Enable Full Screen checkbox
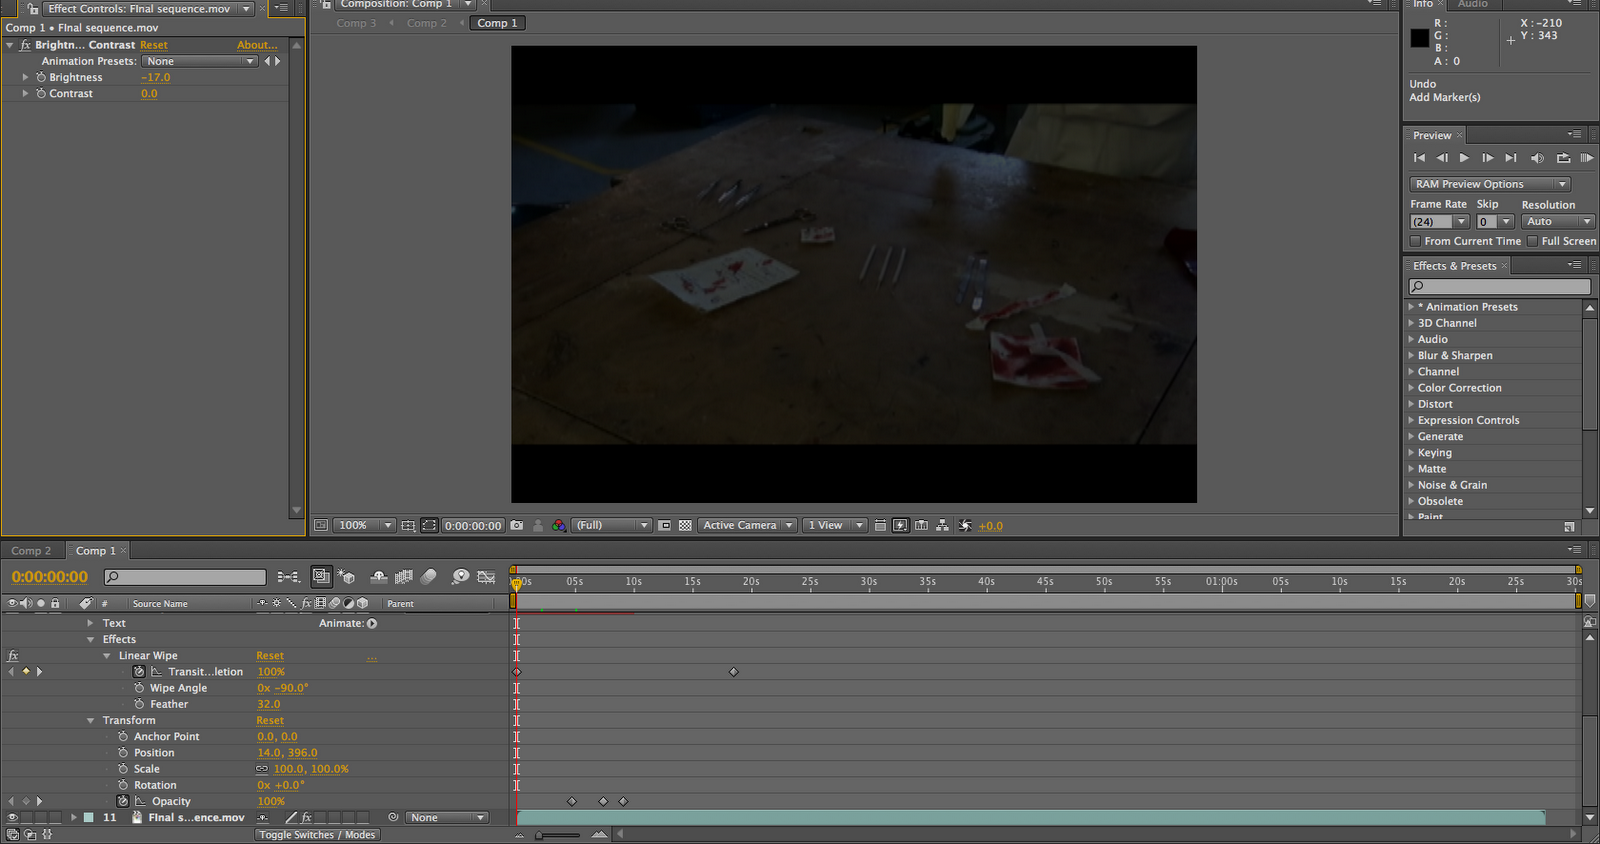Image resolution: width=1600 pixels, height=844 pixels. (x=1532, y=241)
